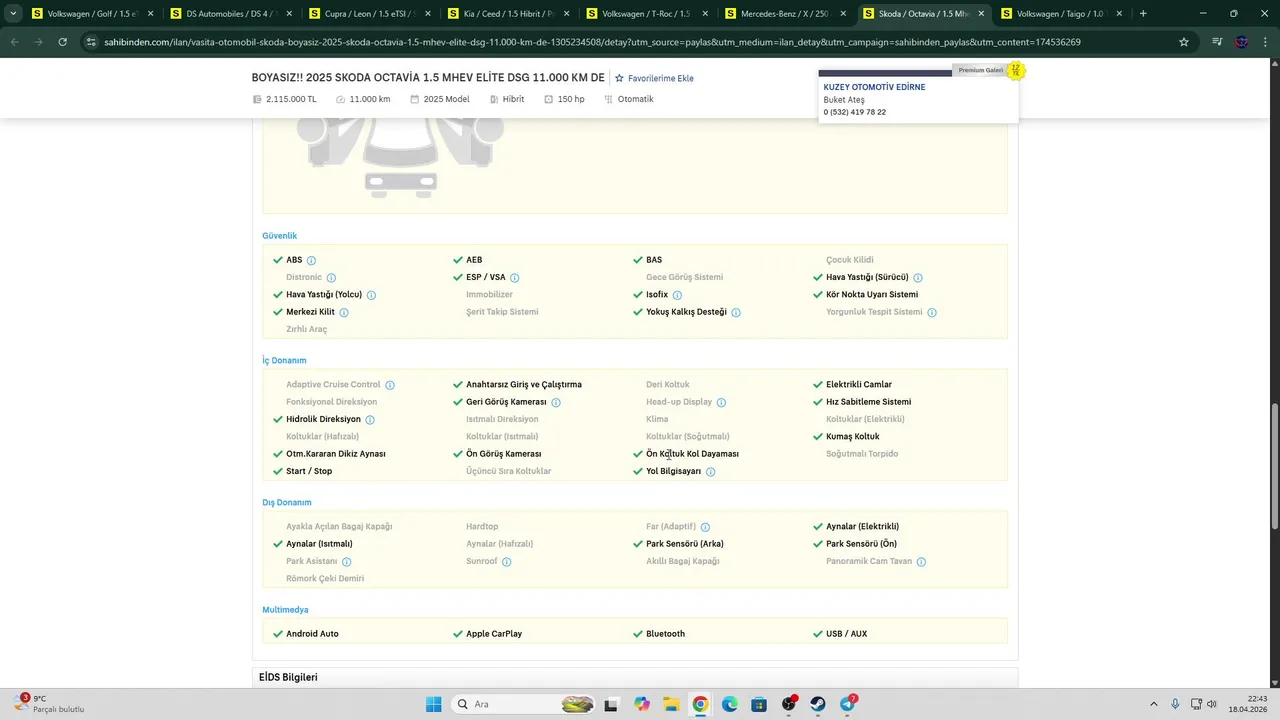Open tab search dropdown arrow
Image resolution: width=1280 pixels, height=720 pixels.
coord(13,14)
